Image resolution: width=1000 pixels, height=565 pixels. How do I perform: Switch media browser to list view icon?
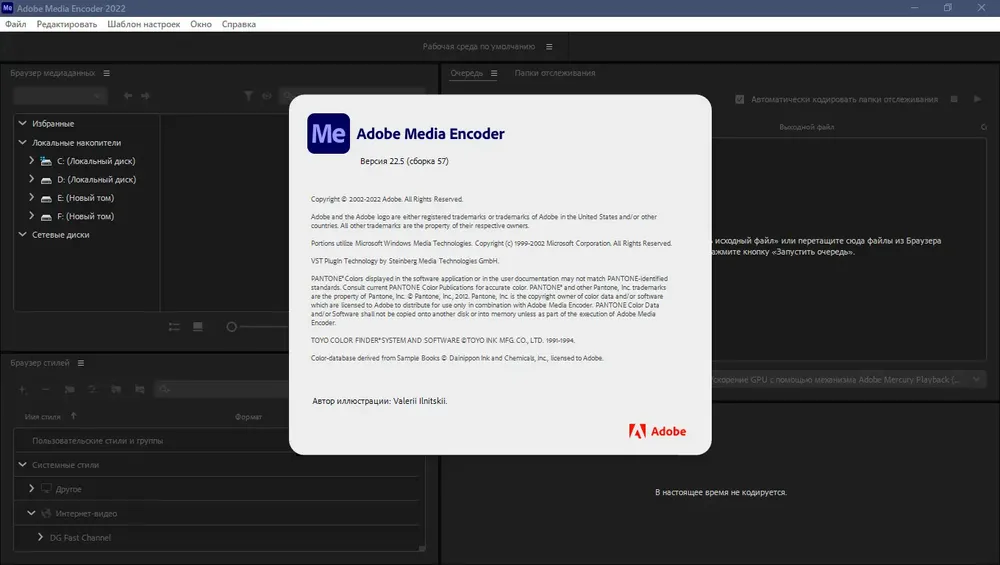point(174,327)
